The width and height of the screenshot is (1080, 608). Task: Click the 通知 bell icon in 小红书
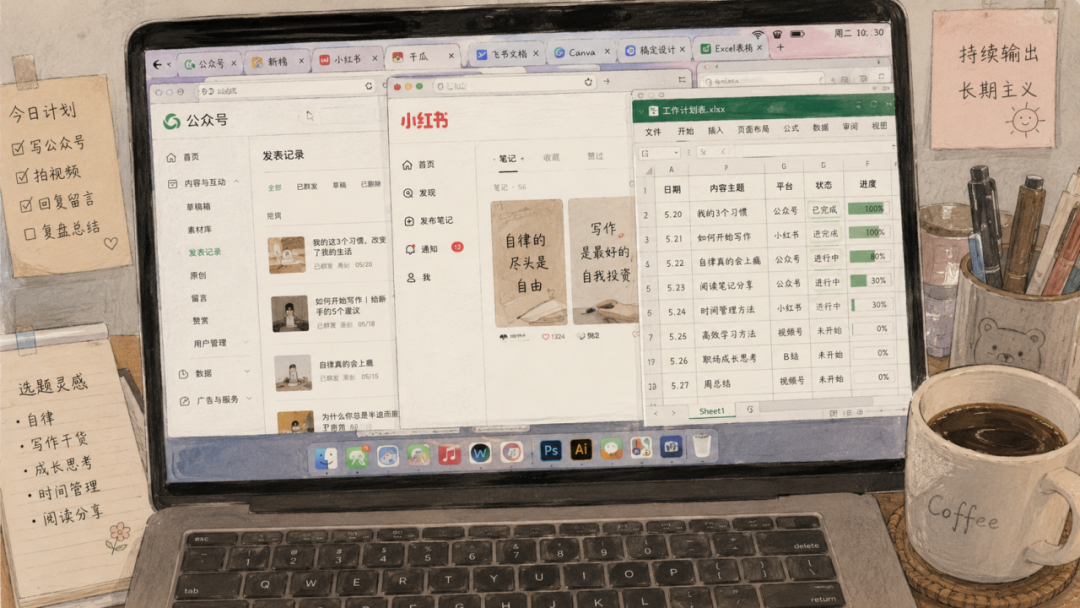(411, 249)
